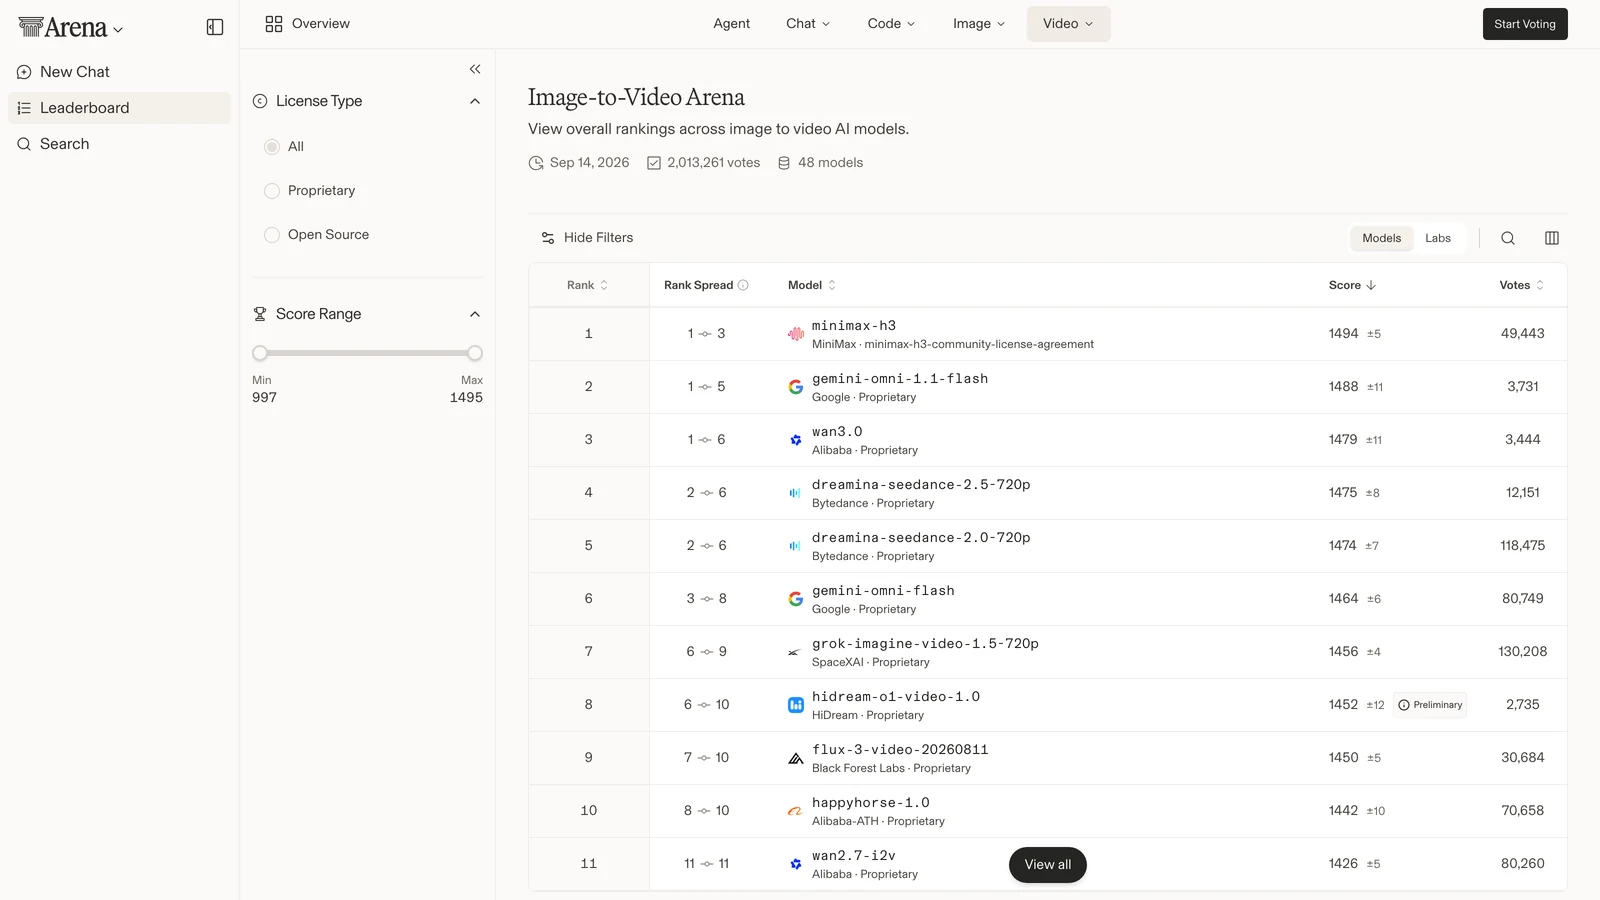Open the Video dropdown menu

point(1068,24)
